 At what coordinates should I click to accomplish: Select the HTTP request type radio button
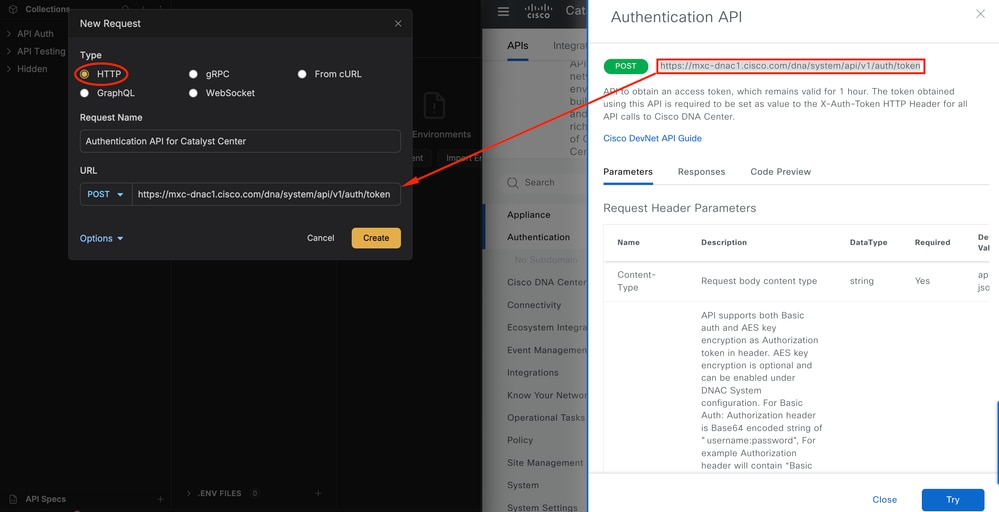[84, 74]
